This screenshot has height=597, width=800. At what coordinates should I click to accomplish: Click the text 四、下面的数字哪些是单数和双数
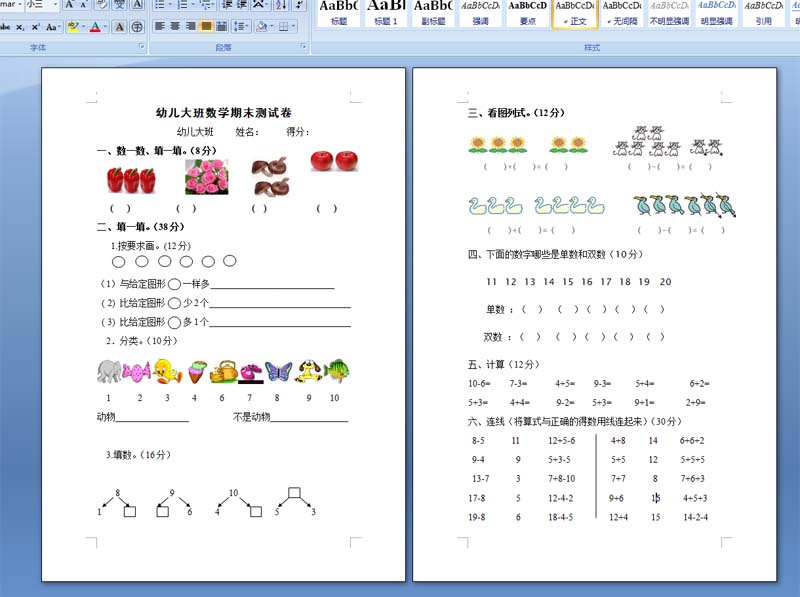click(536, 254)
